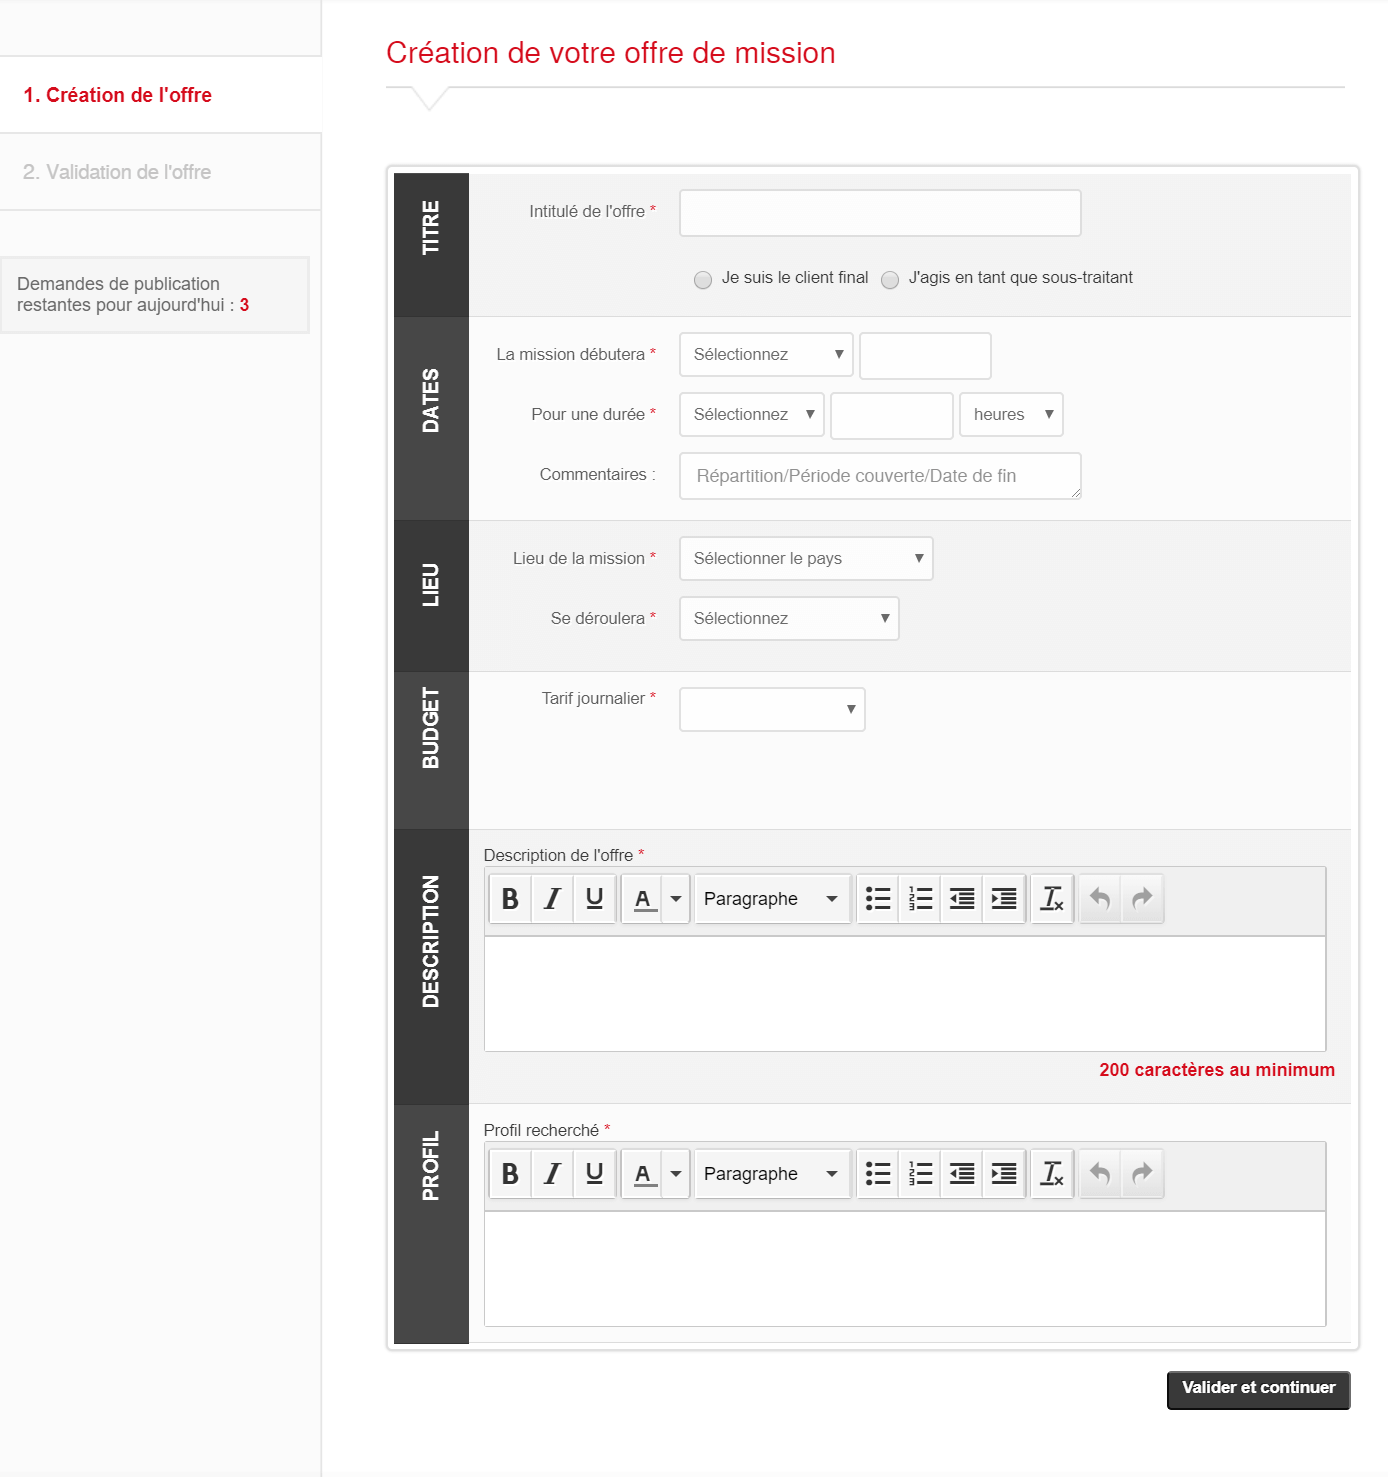Click the 'Valider et continuer' button
Viewport: 1388px width, 1477px height.
click(x=1258, y=1389)
